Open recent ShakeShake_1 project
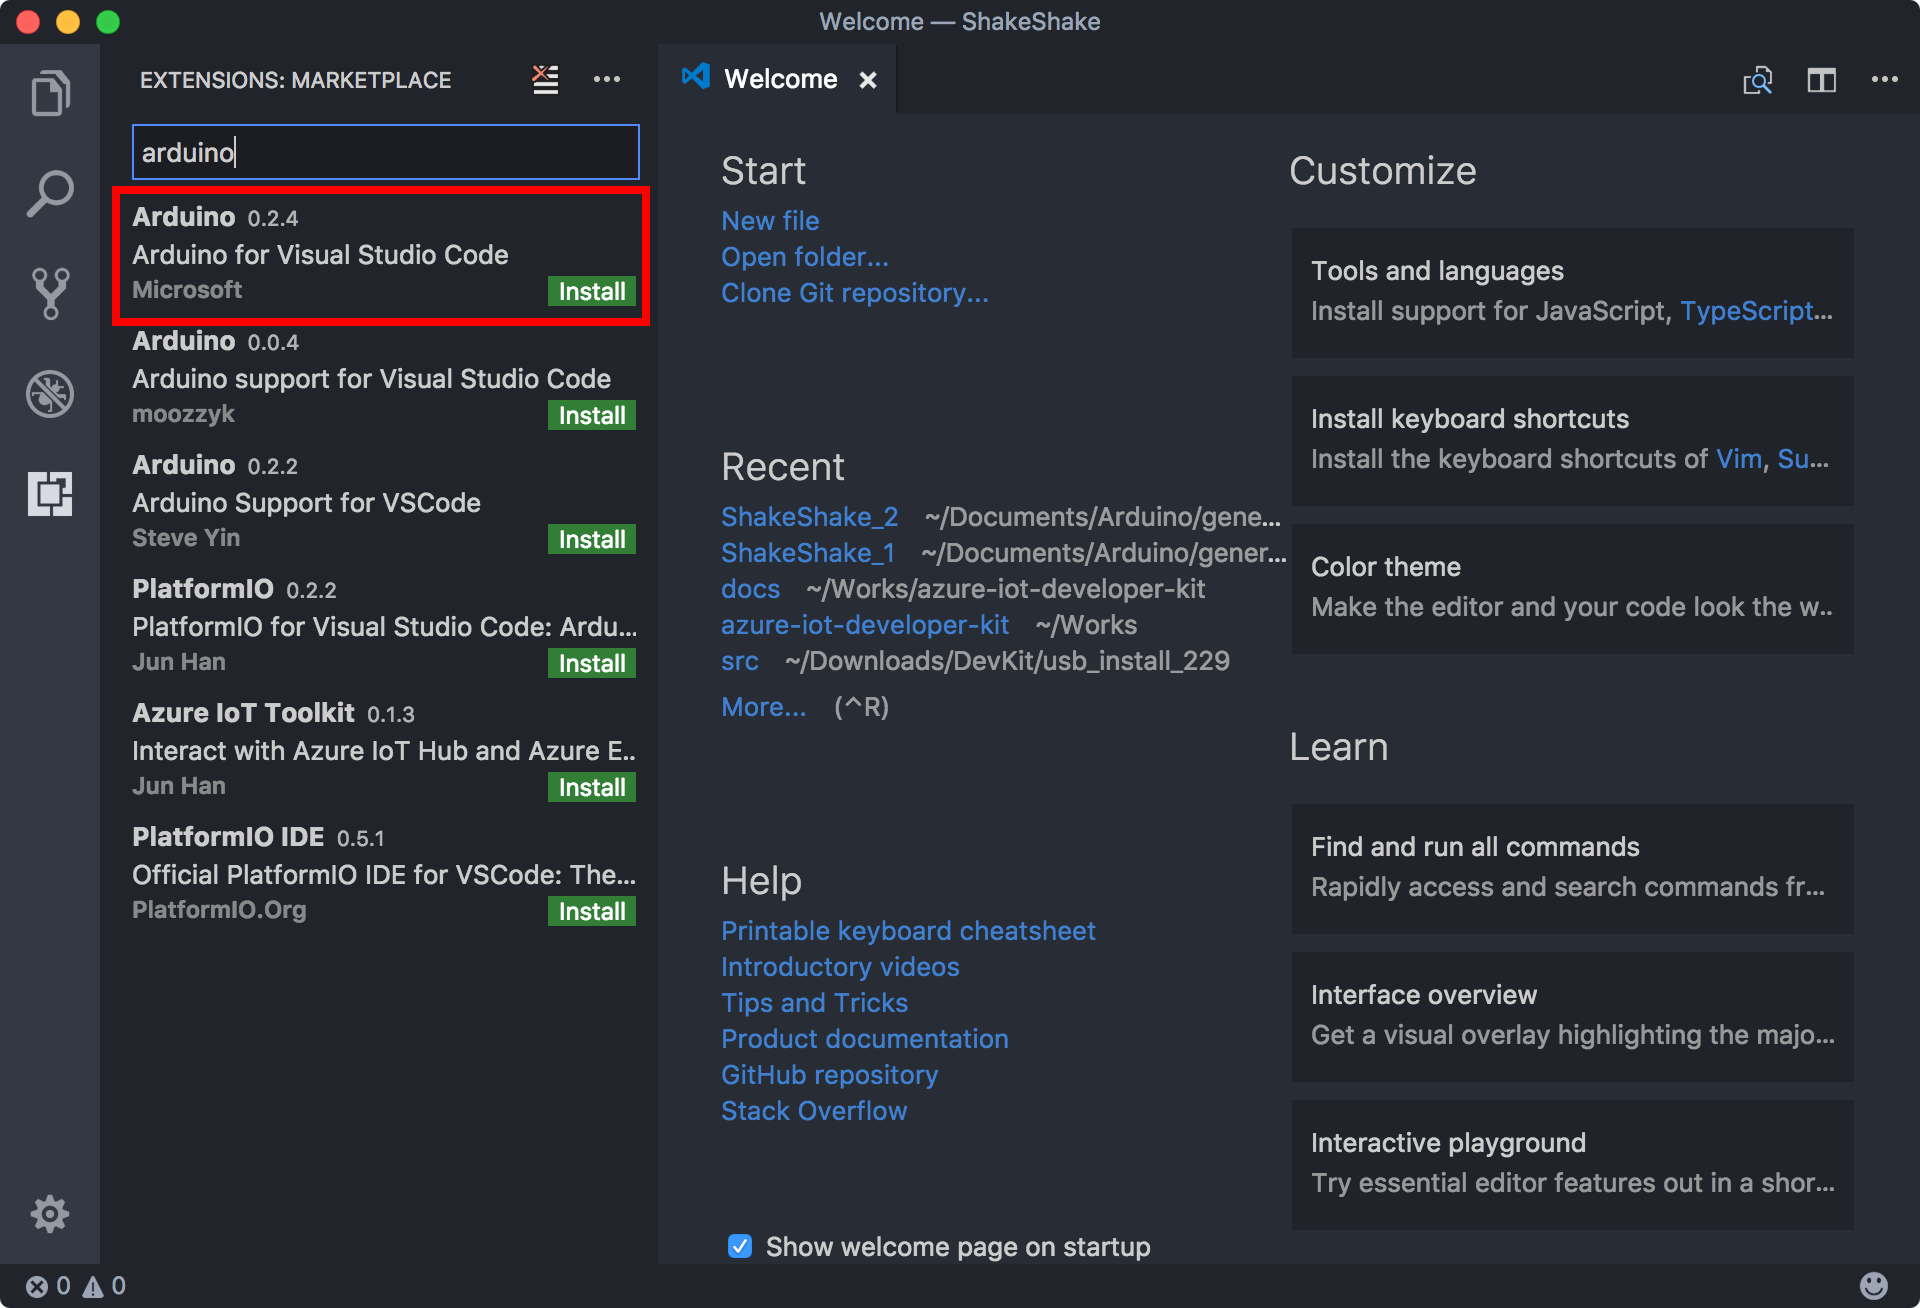The height and width of the screenshot is (1308, 1920). (808, 553)
